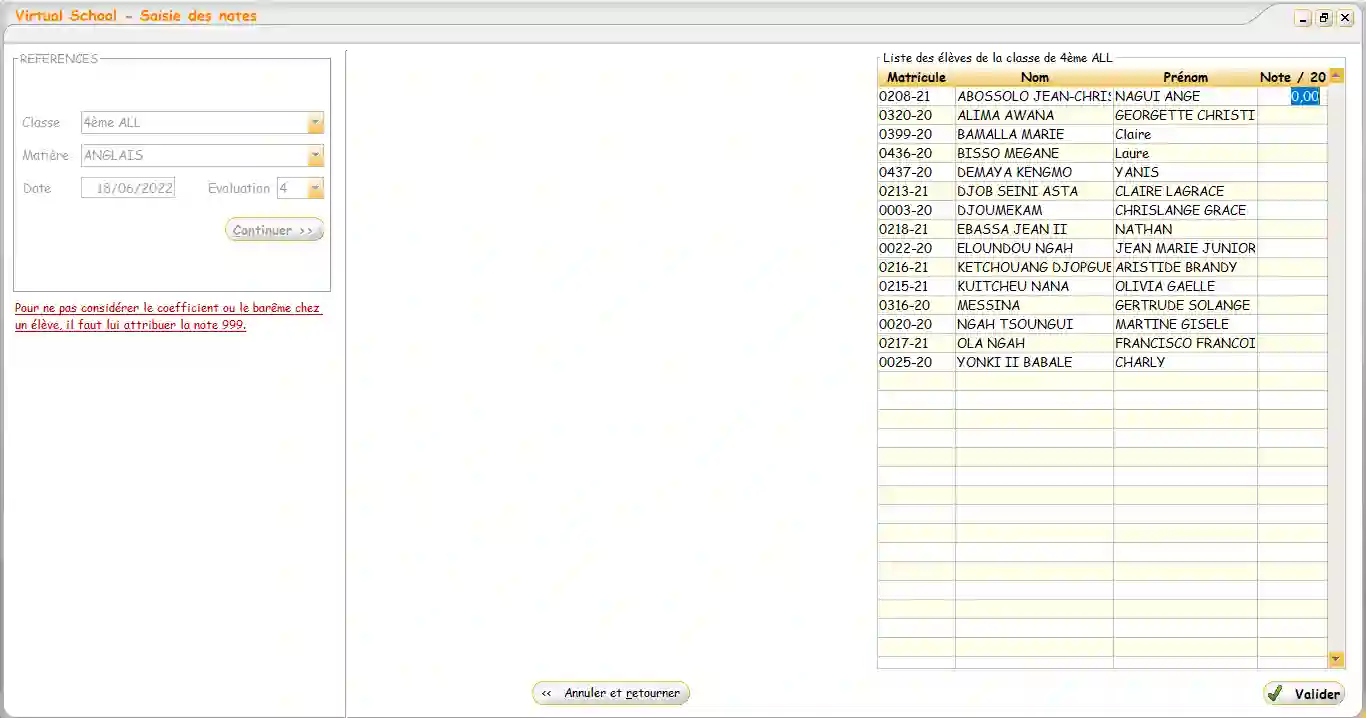Open the Matière dropdown showing ANGLAIS
Viewport: 1366px width, 718px height.
316,155
